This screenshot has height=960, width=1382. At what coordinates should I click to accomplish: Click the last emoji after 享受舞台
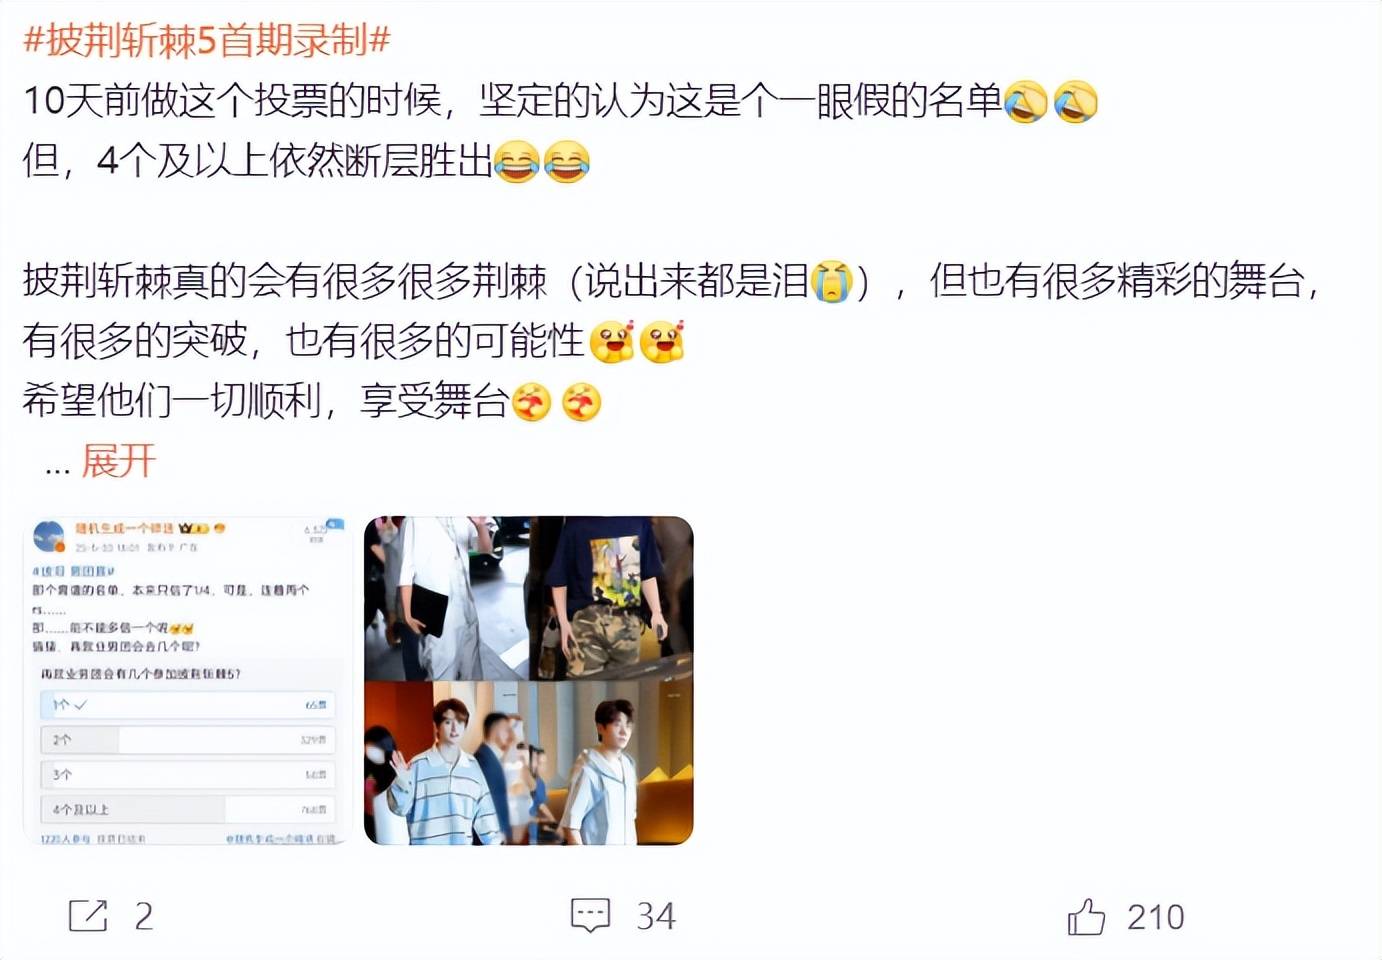(581, 402)
